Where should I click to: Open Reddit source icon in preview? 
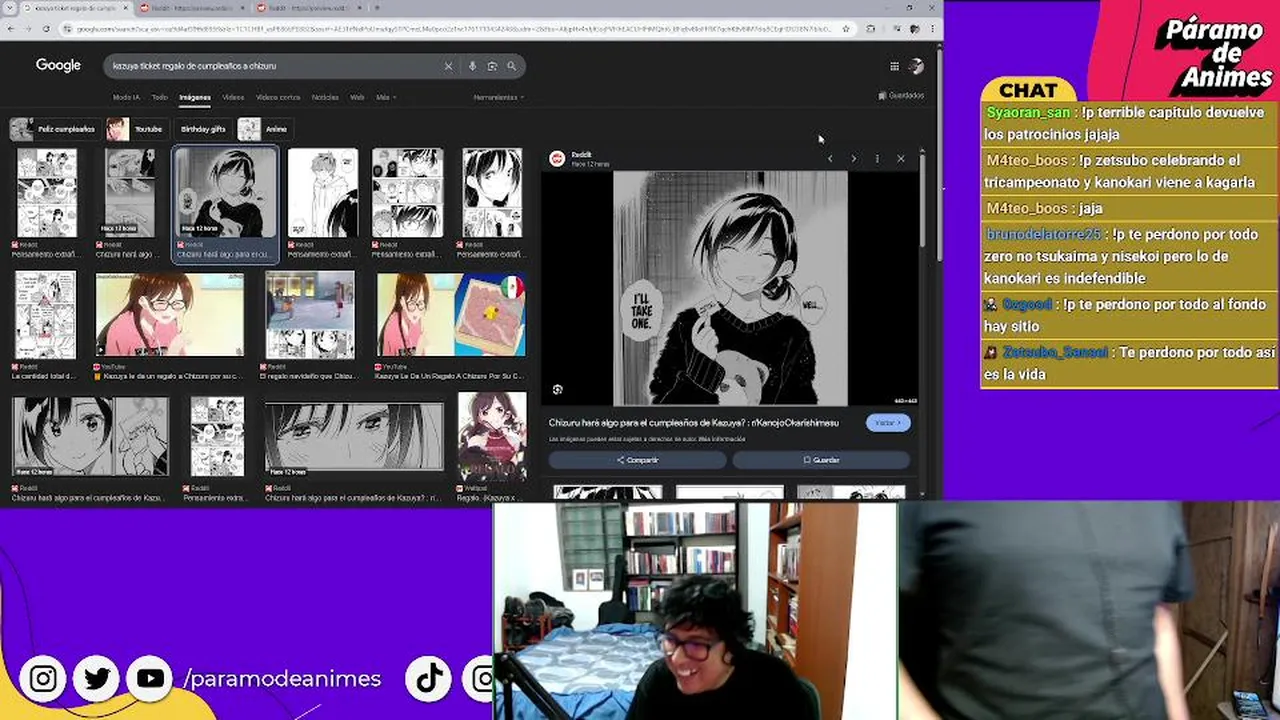pos(559,158)
